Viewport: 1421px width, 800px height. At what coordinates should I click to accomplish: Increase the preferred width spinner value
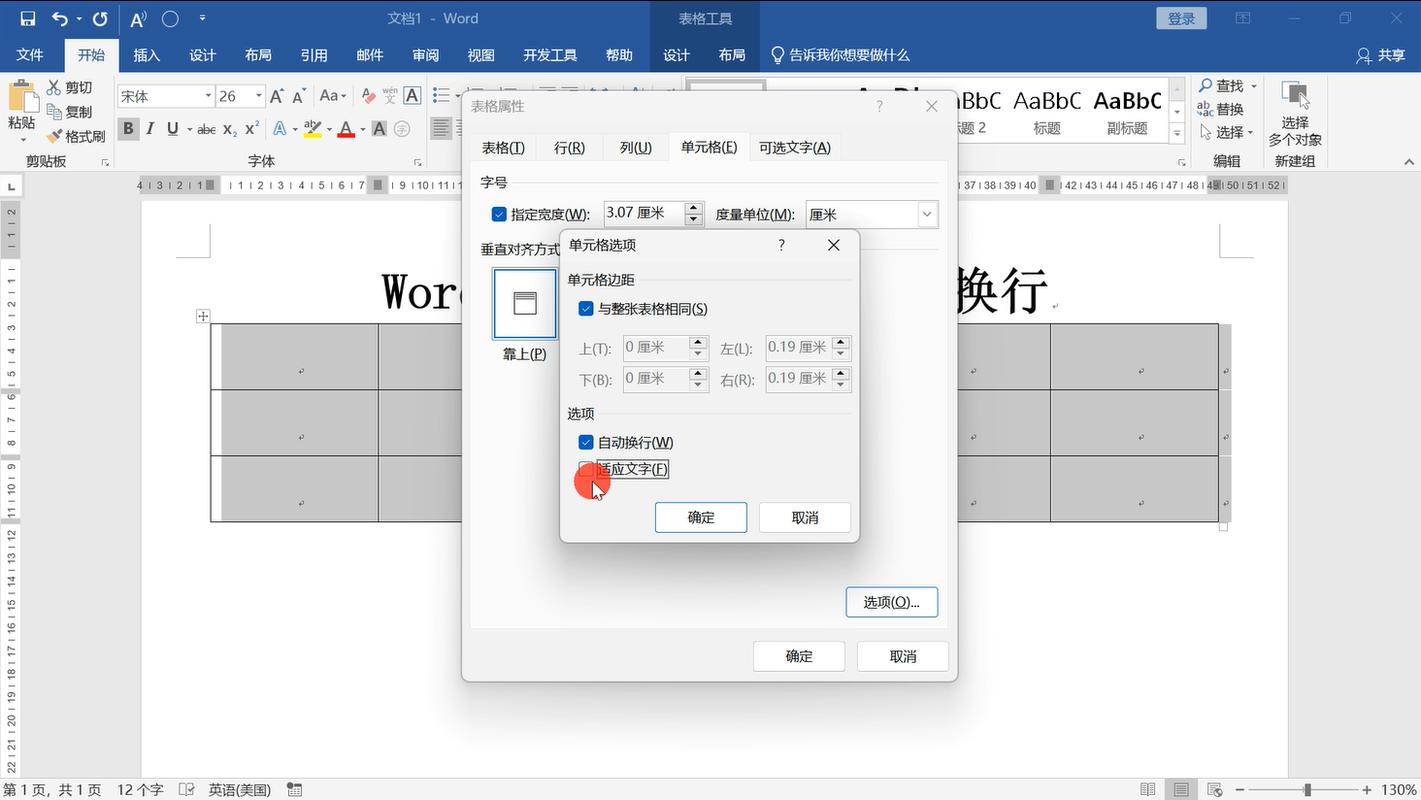click(694, 208)
